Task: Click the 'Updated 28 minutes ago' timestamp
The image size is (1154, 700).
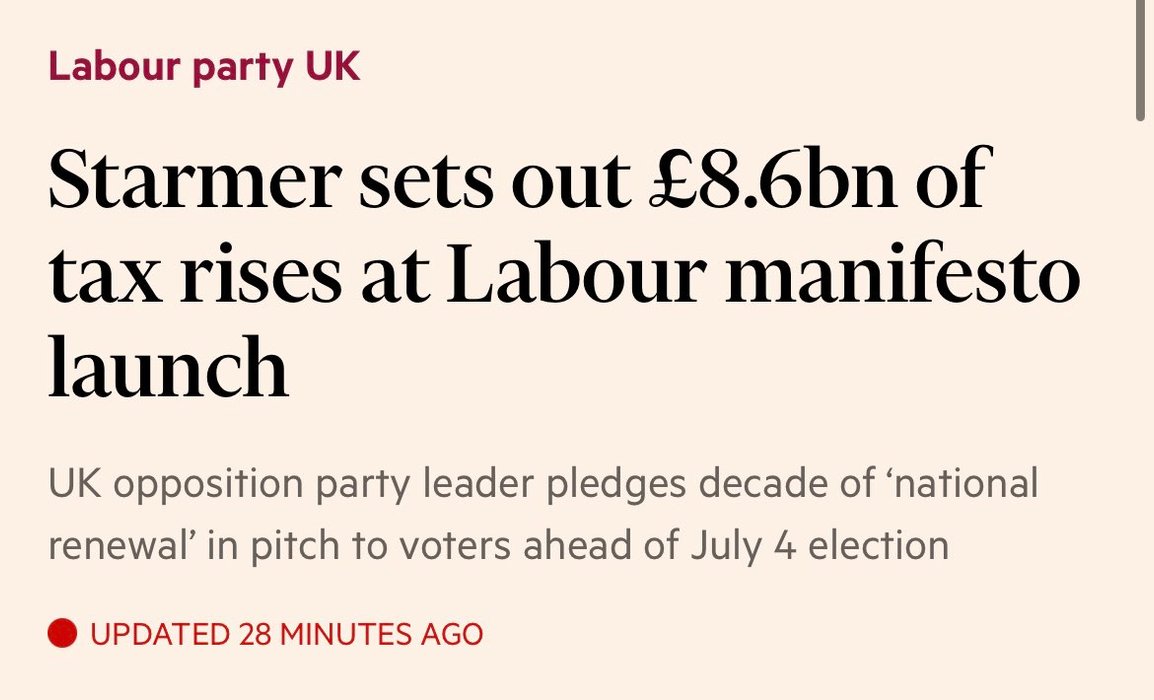Action: (287, 634)
